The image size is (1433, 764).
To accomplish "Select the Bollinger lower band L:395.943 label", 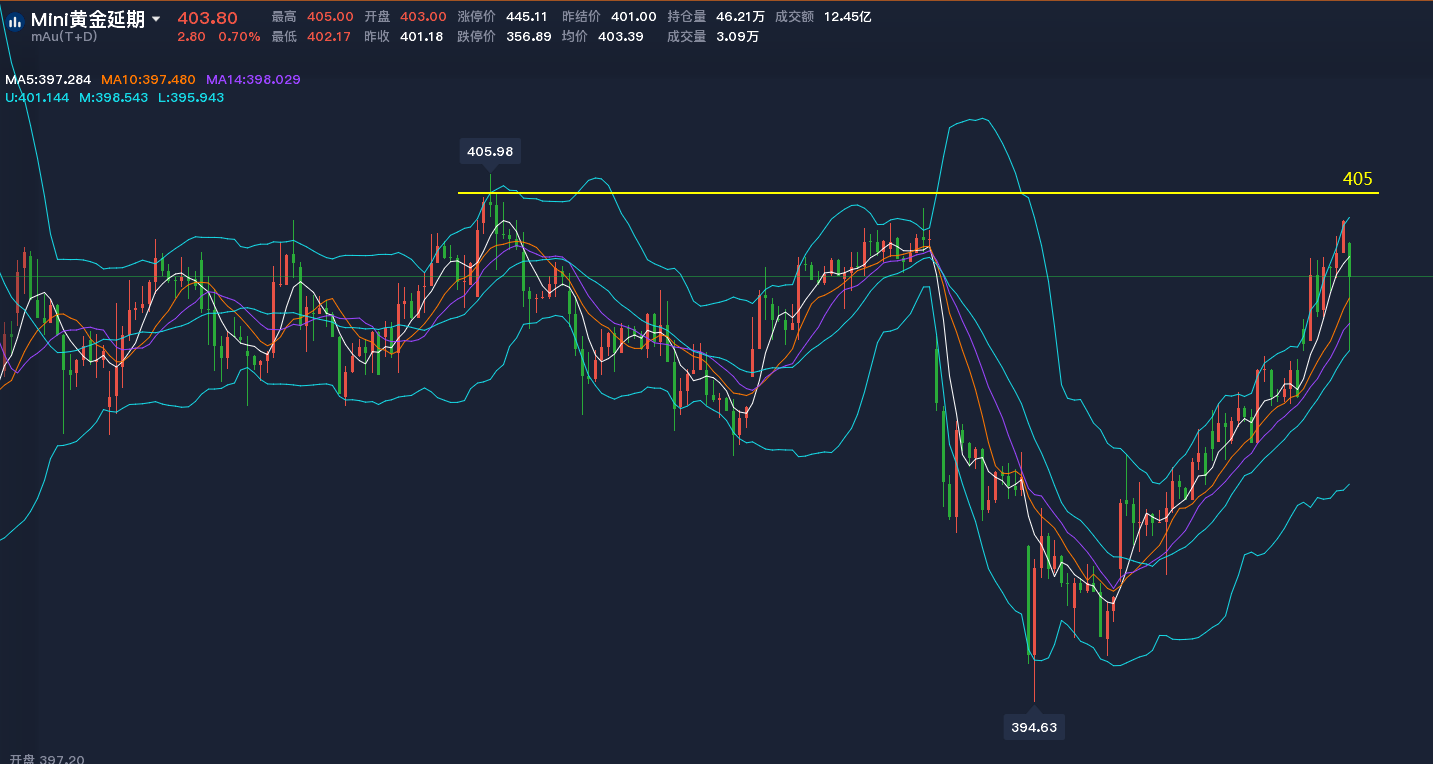I will coord(191,97).
